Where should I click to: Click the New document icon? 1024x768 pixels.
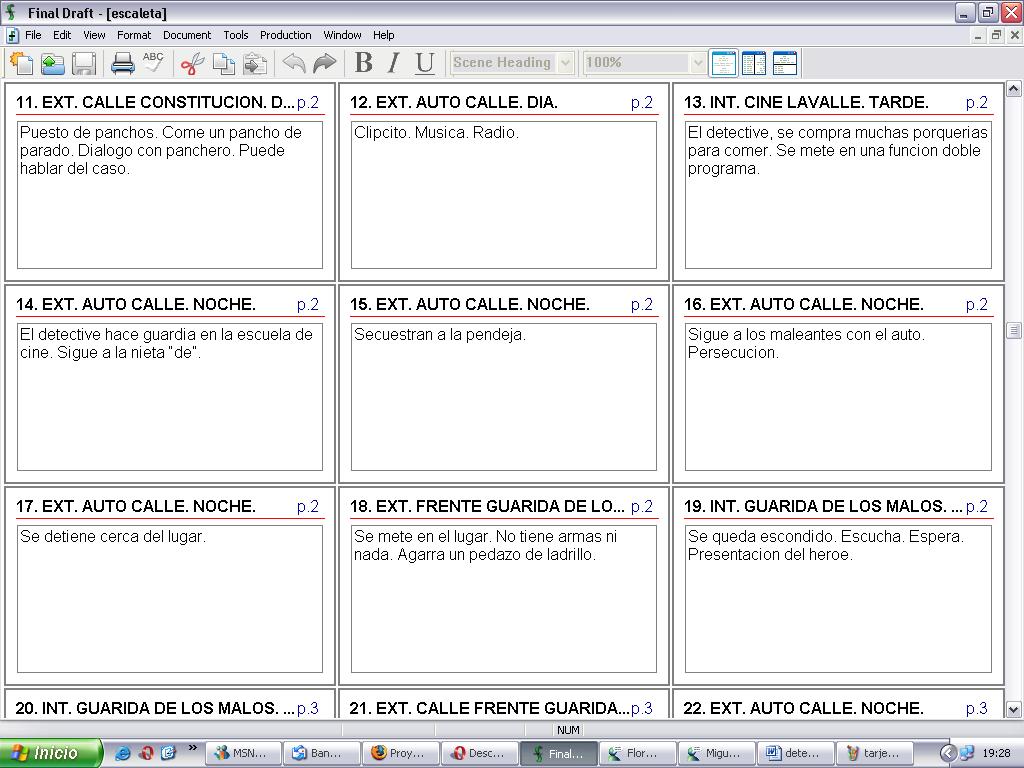(22, 63)
